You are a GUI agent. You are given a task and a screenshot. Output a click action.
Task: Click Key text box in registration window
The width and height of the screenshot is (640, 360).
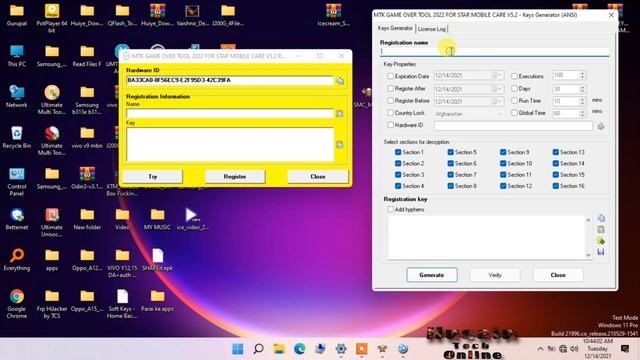[230, 144]
